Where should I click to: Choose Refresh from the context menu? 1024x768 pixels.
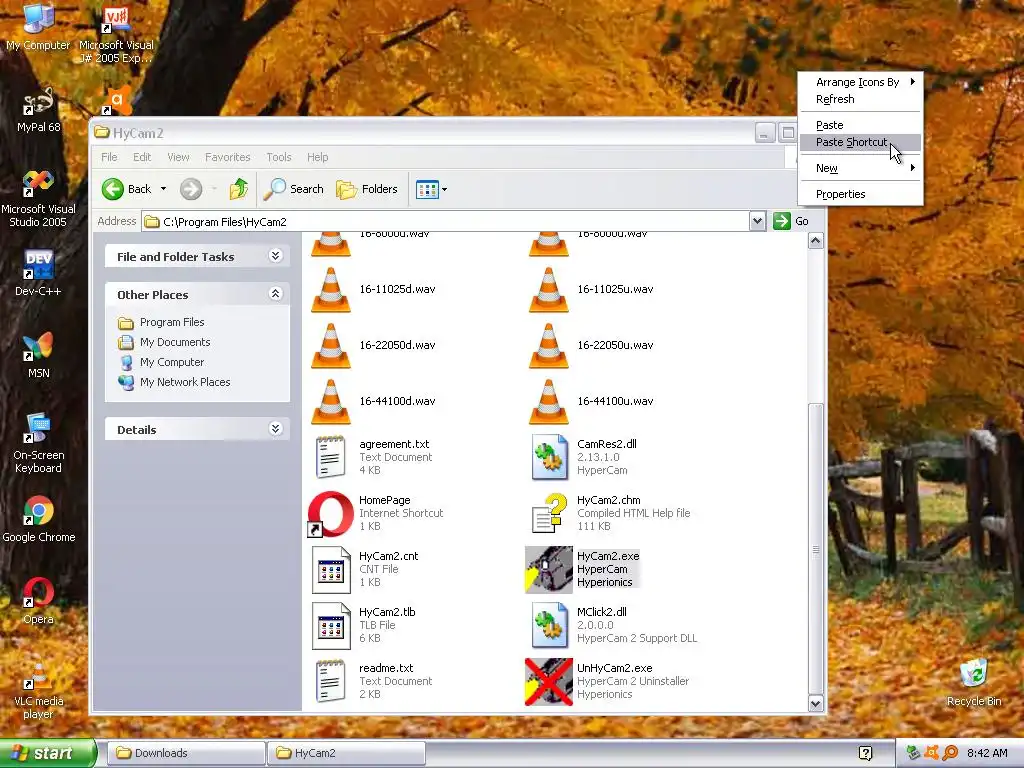(x=861, y=99)
